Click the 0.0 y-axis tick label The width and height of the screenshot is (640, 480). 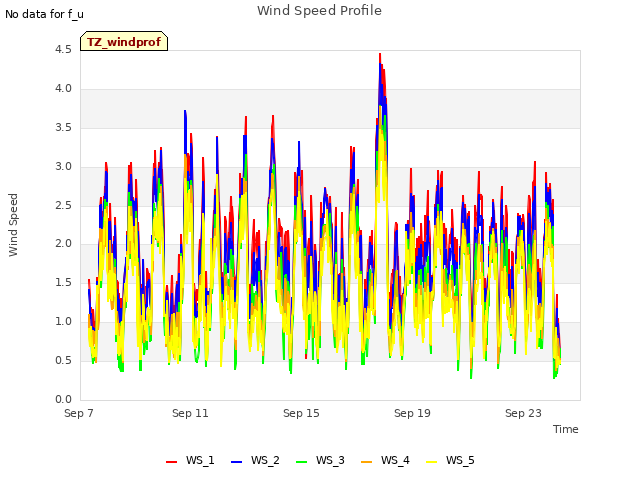63,399
